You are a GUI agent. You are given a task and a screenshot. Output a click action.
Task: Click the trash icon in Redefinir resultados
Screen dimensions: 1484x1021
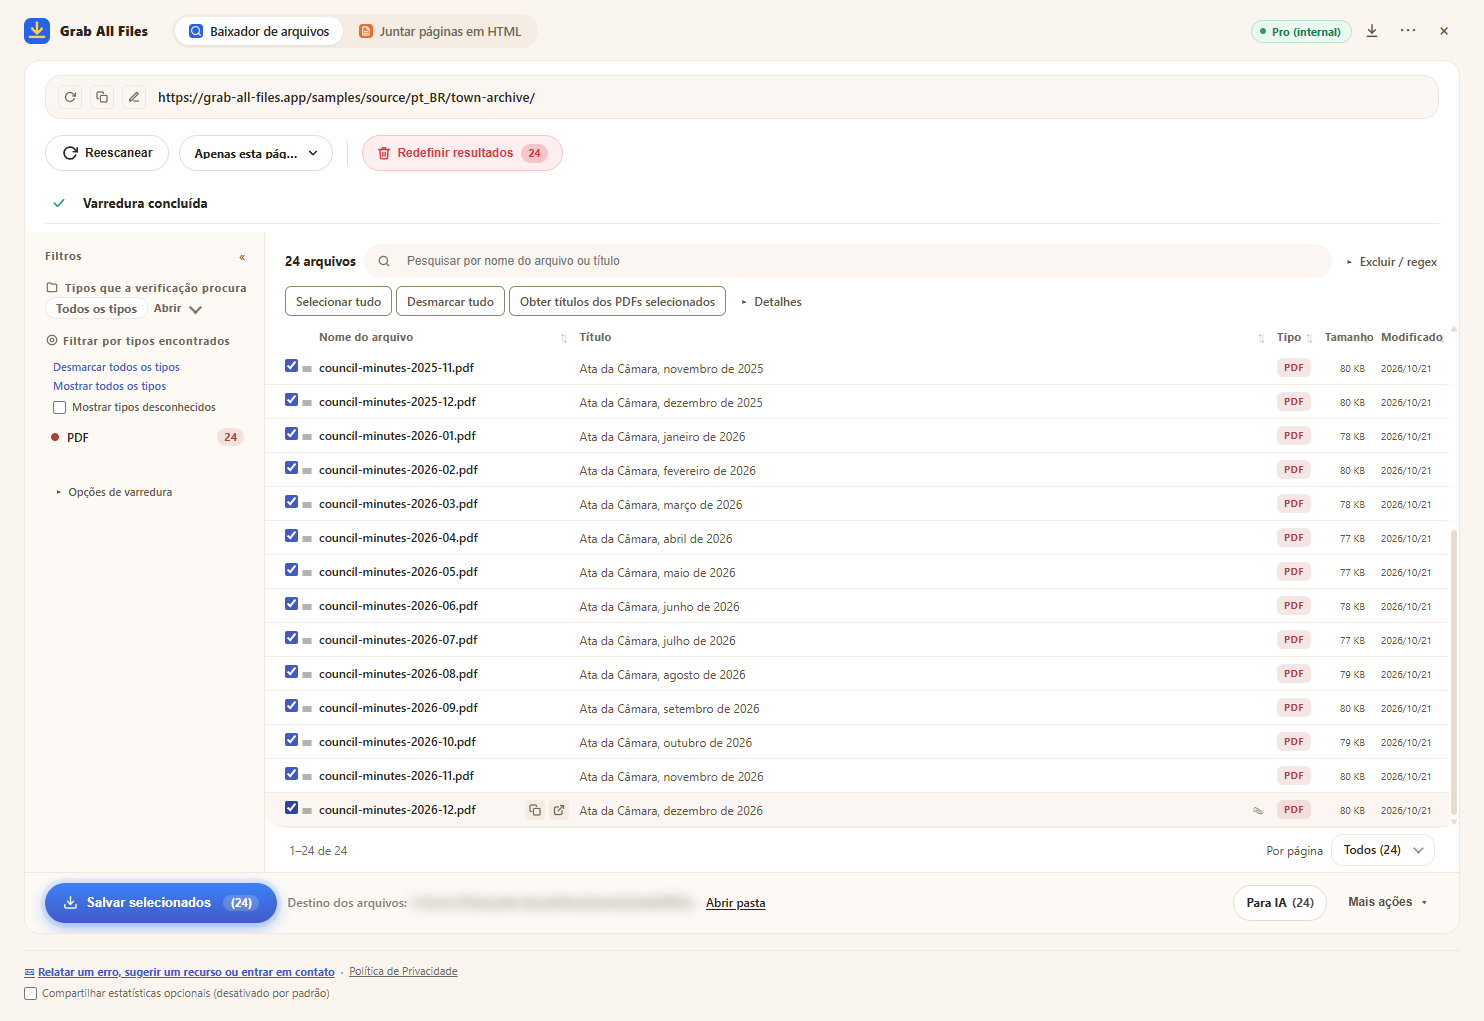(x=384, y=153)
